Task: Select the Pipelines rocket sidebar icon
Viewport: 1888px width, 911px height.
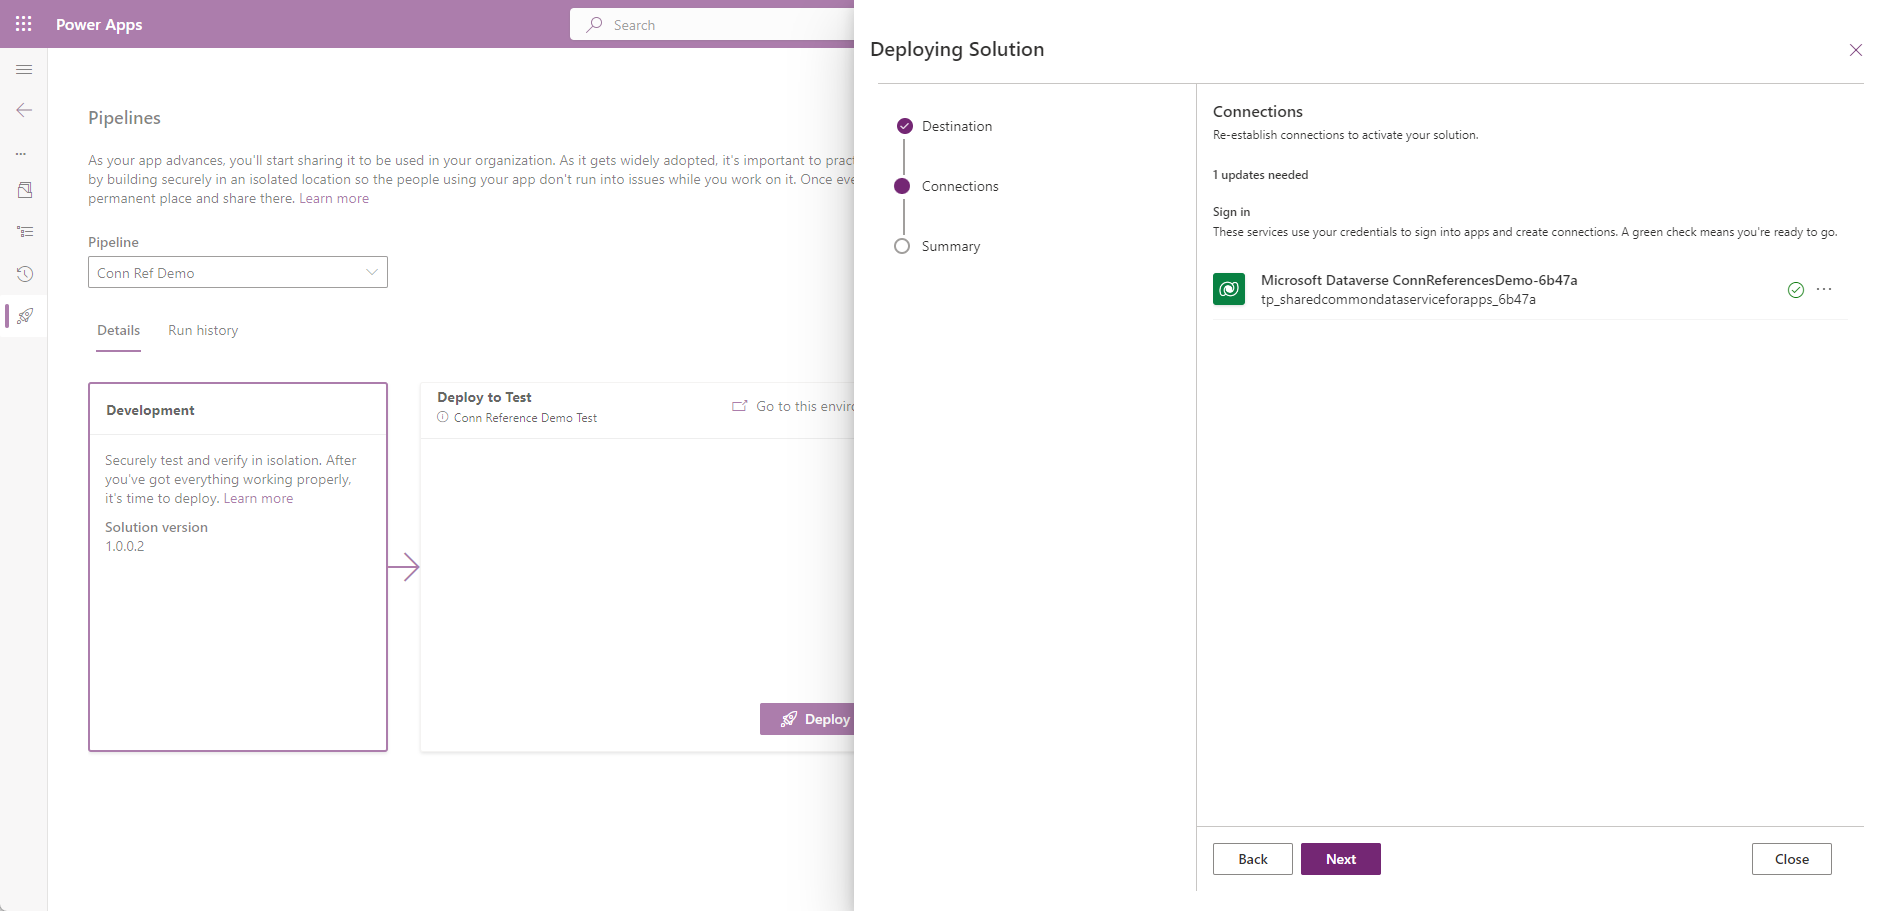Action: pos(25,316)
